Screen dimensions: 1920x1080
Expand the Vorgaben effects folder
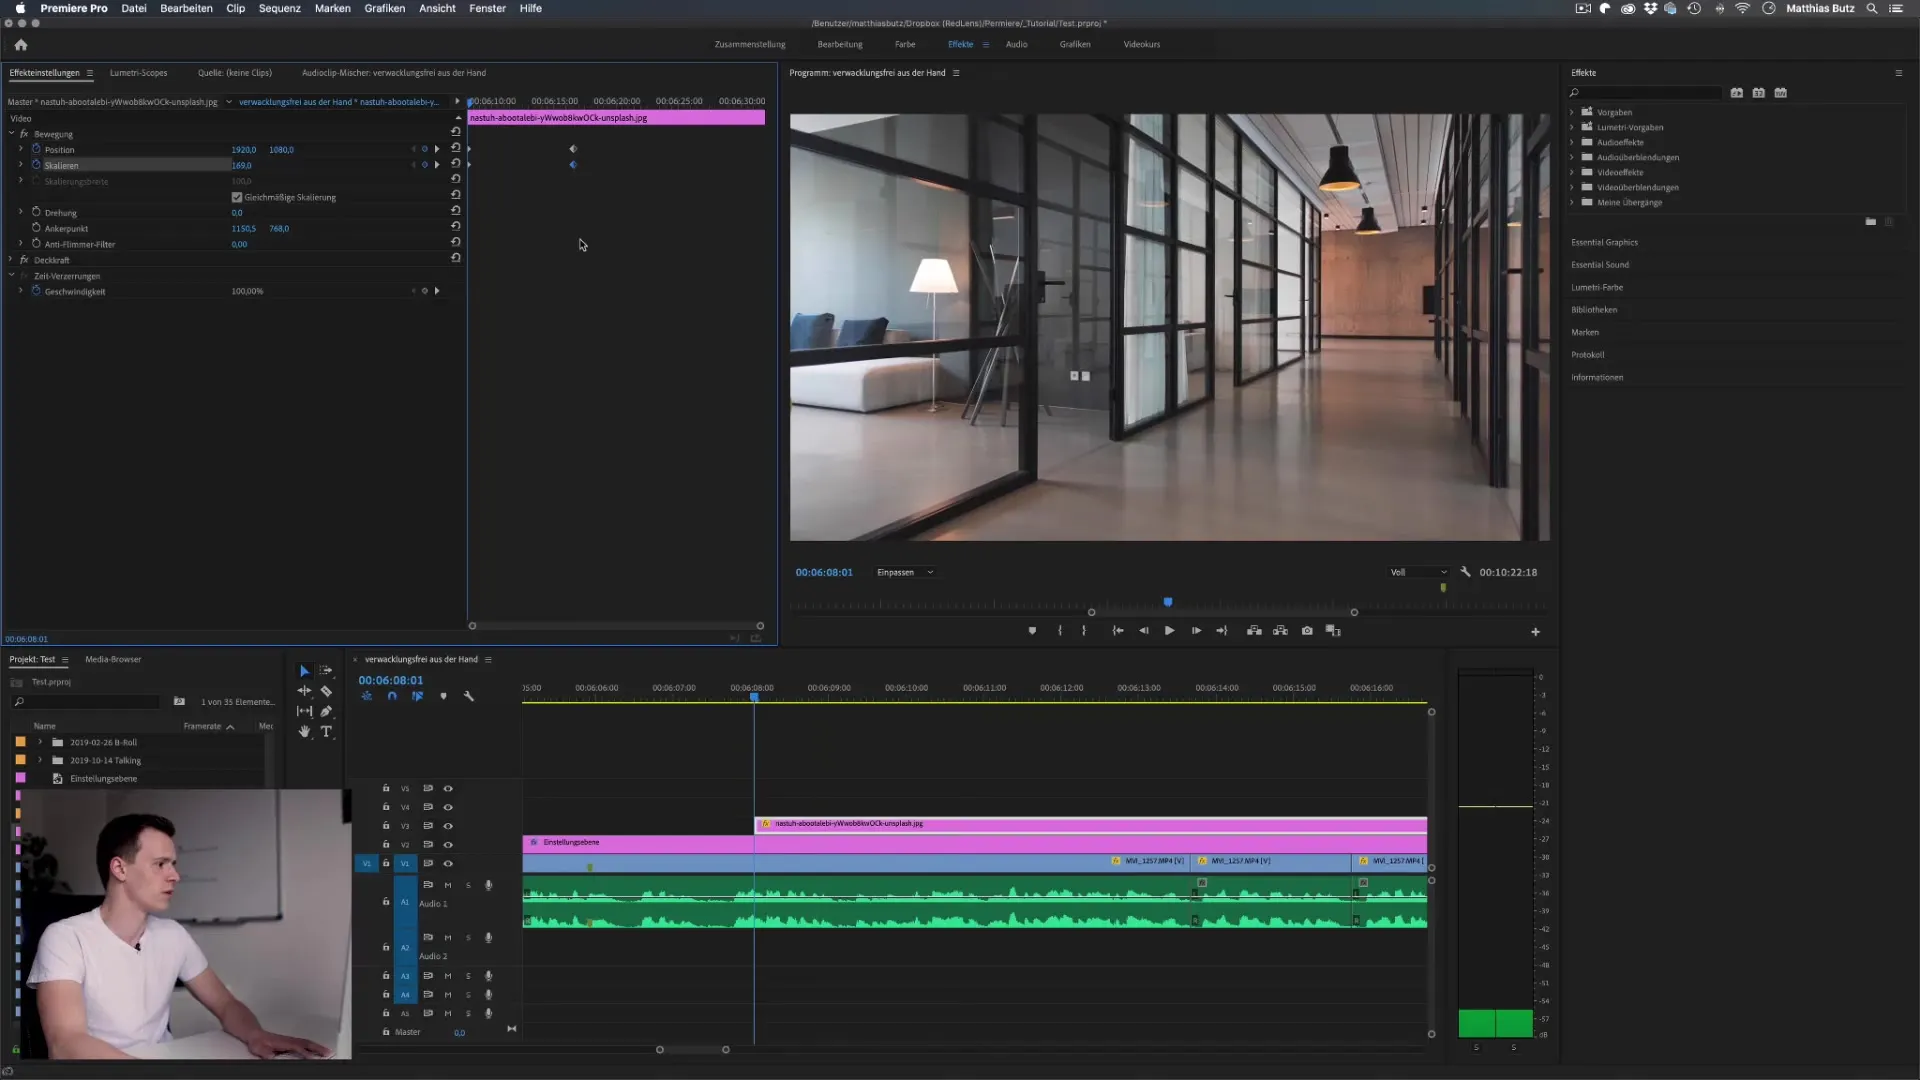click(x=1572, y=112)
